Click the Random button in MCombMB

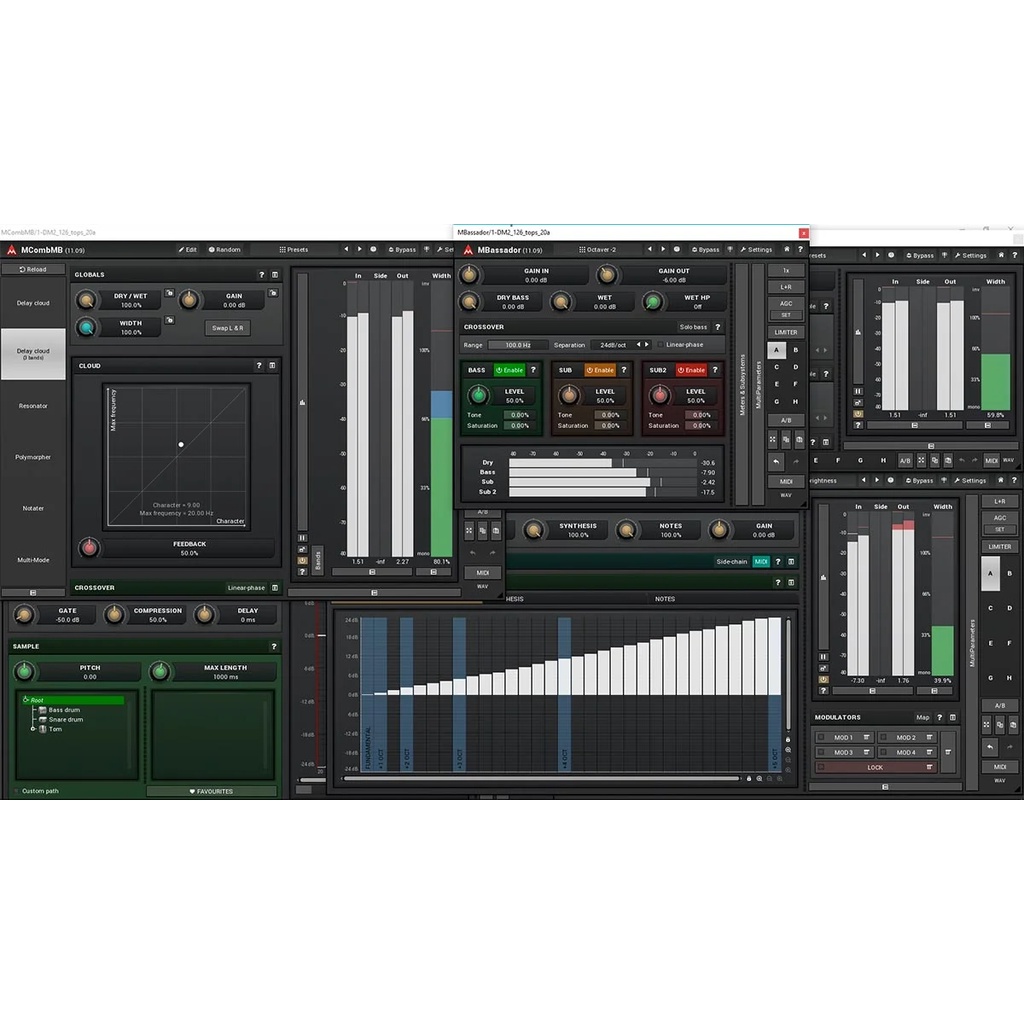pos(225,249)
